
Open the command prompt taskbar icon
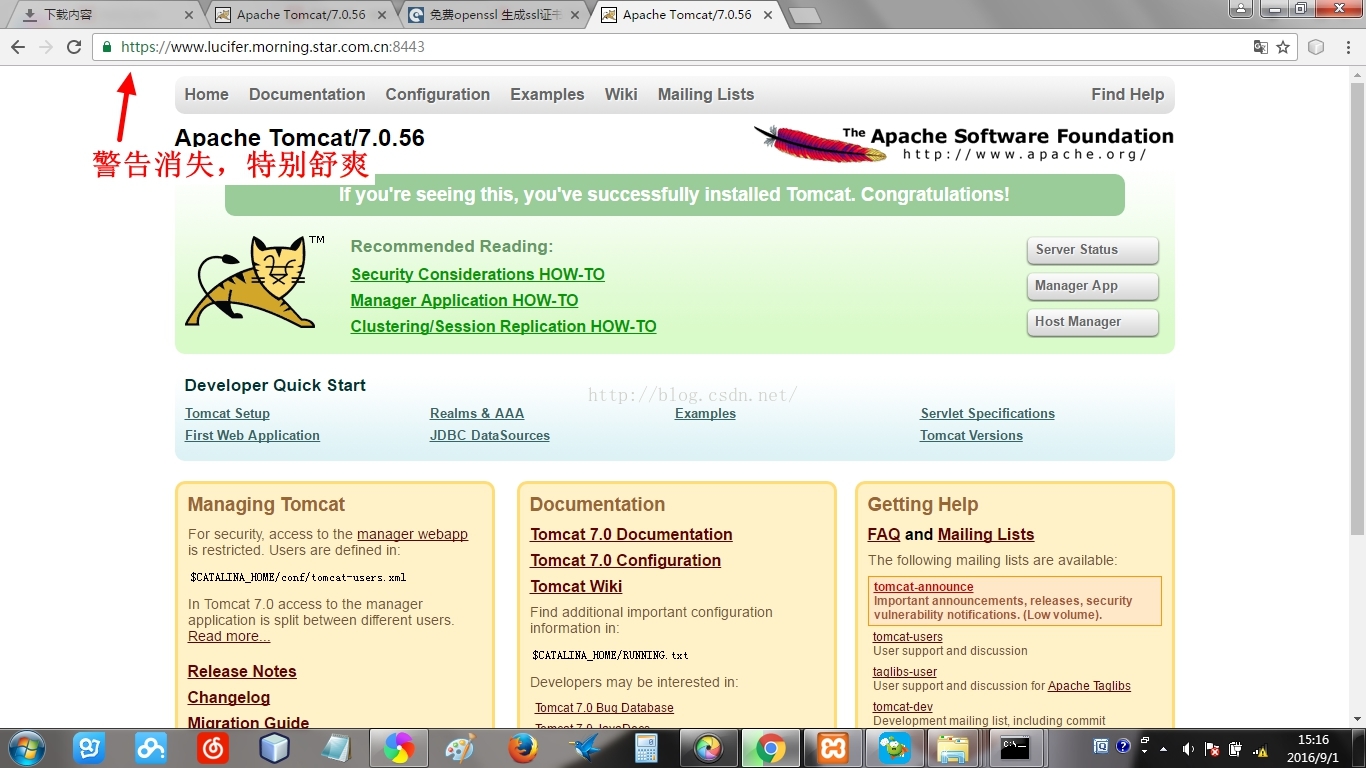(x=1016, y=748)
